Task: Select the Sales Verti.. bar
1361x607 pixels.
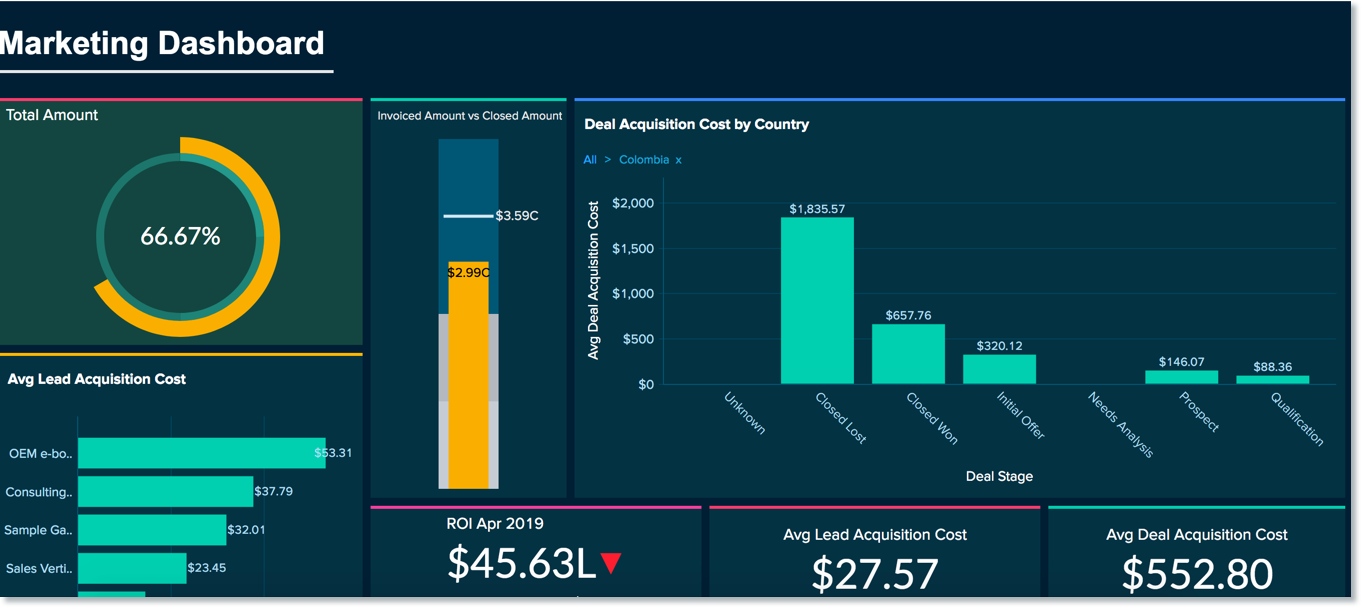Action: 132,568
